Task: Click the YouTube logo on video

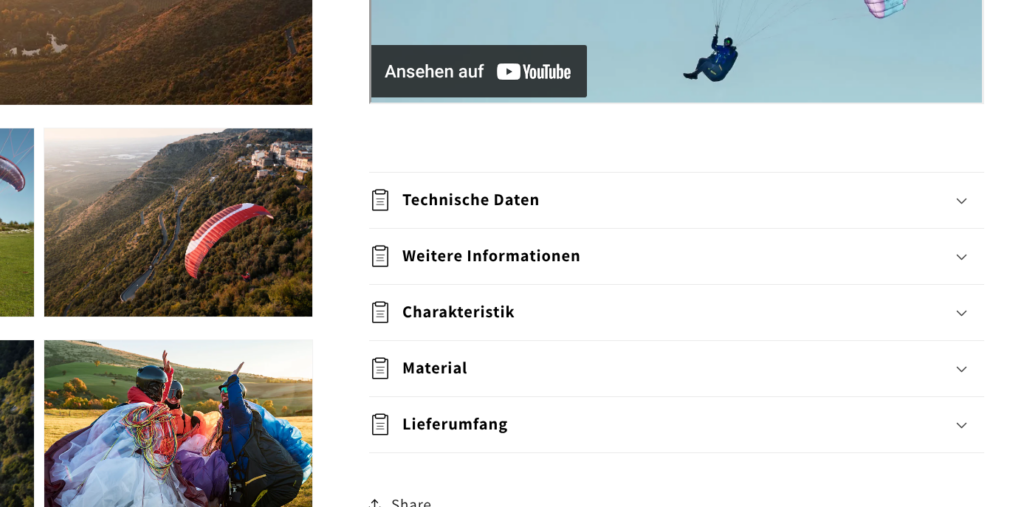Action: [x=534, y=72]
